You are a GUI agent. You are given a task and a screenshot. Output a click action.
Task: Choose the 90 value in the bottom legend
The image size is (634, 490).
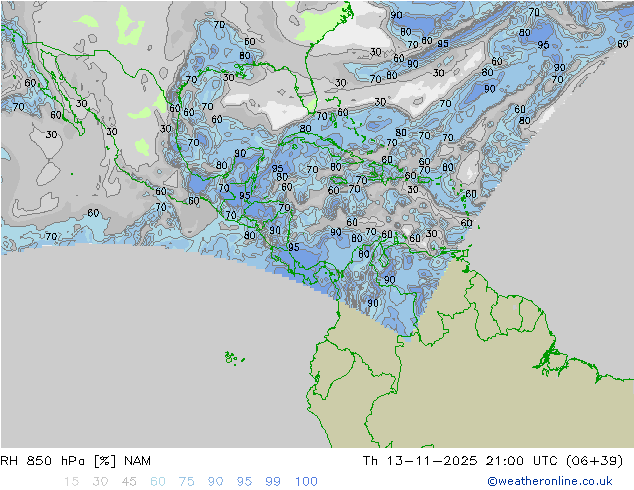coord(216,482)
